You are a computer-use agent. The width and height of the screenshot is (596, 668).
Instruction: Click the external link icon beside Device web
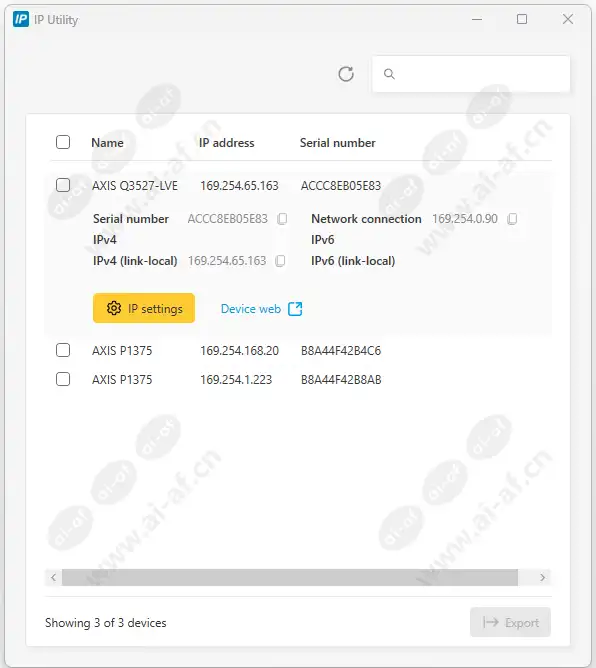[x=295, y=309]
